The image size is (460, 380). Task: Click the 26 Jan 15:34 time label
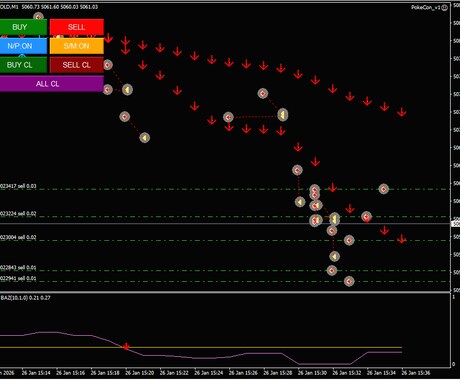[381, 373]
